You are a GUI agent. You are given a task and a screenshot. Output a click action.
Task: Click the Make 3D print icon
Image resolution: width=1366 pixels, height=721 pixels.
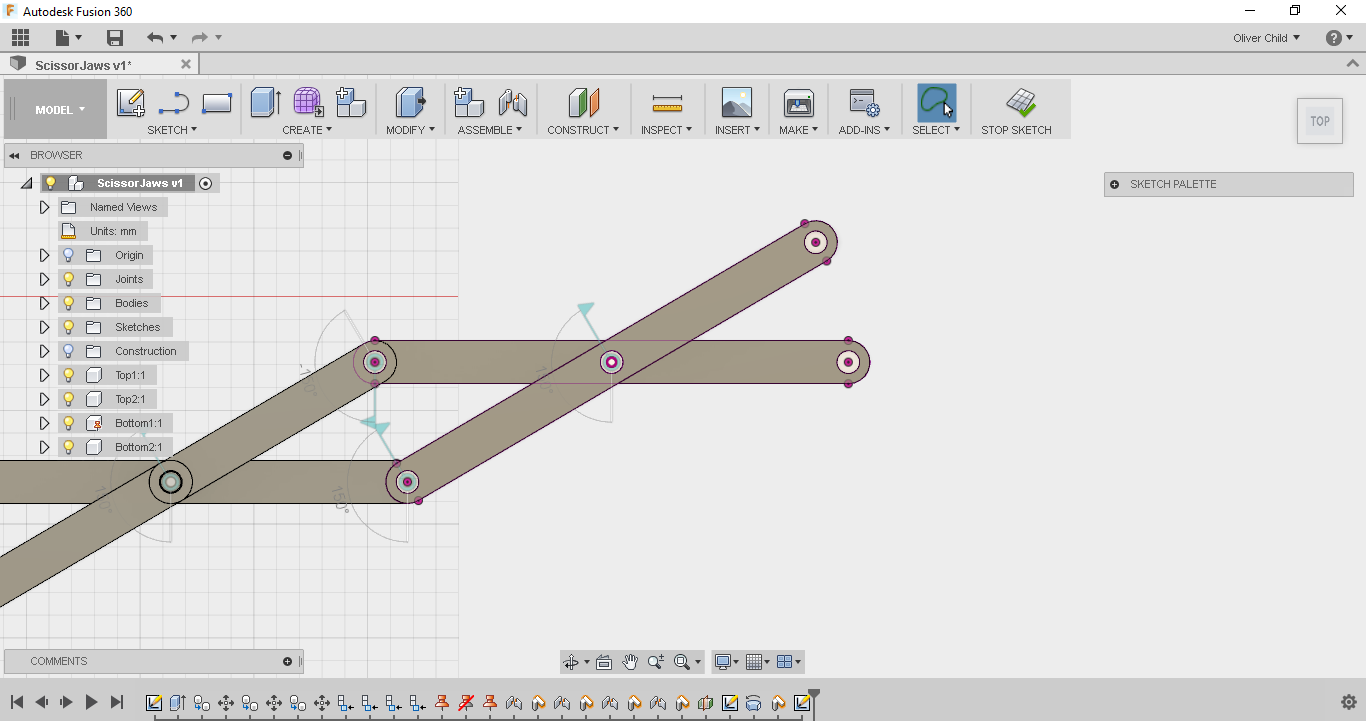pos(799,103)
